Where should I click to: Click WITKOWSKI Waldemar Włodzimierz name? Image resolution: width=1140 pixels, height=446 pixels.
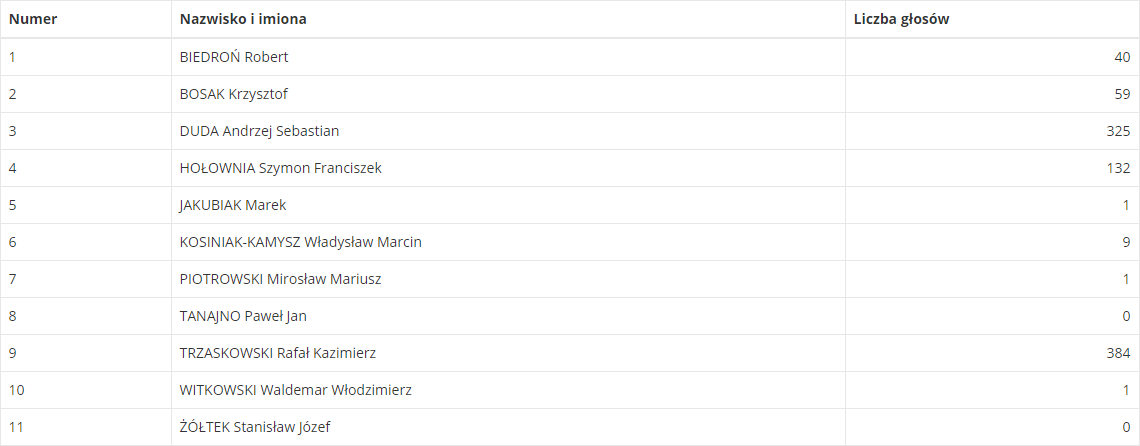pyautogui.click(x=295, y=390)
